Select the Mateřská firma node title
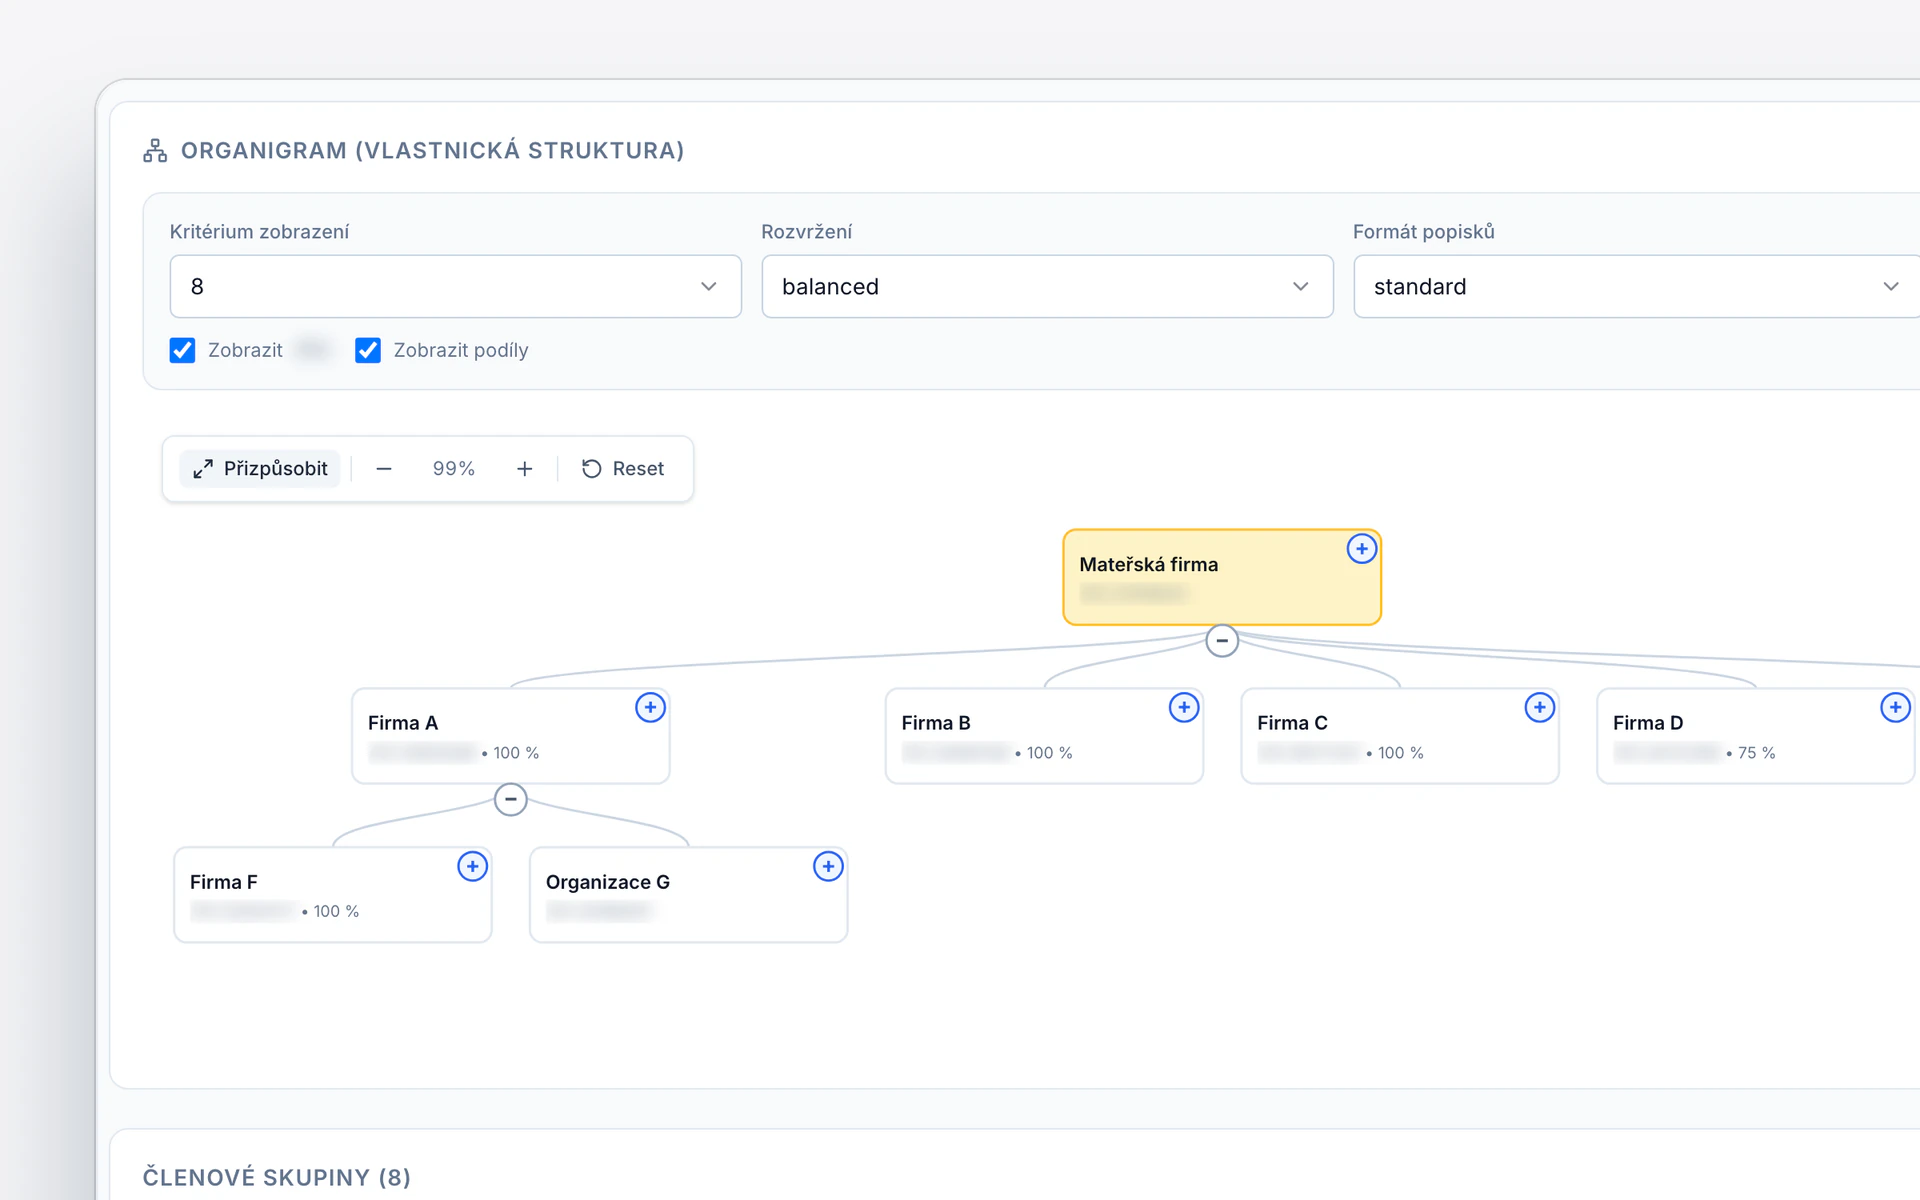 tap(1148, 565)
